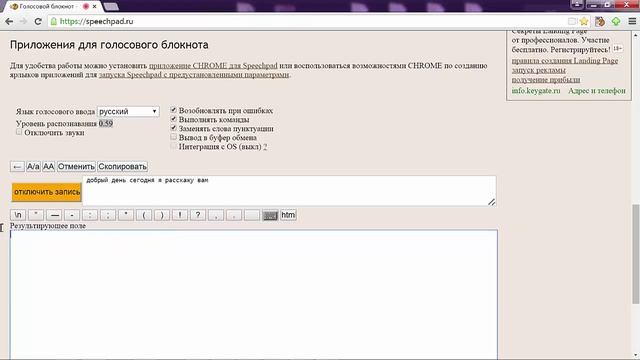Insert a closing parenthesis
640x360 pixels.
pyautogui.click(x=162, y=215)
